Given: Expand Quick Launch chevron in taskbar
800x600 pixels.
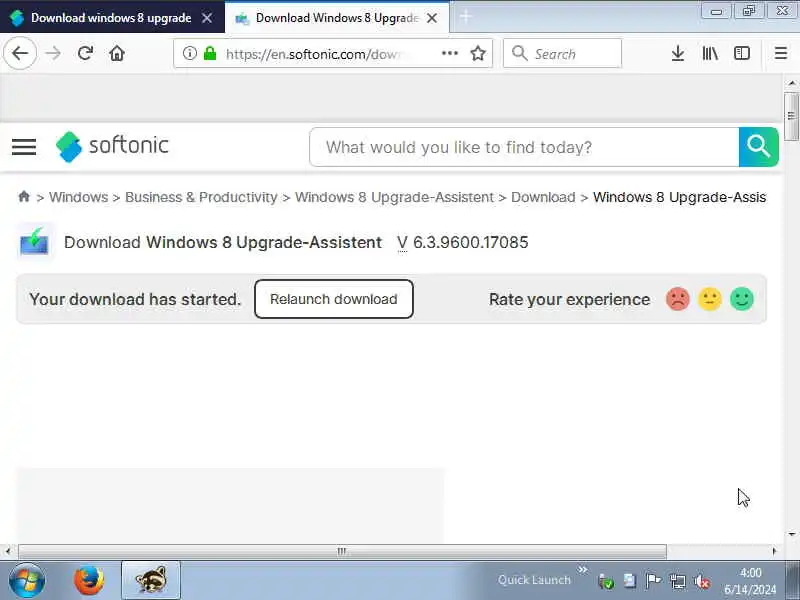Looking at the screenshot, I should tap(582, 569).
